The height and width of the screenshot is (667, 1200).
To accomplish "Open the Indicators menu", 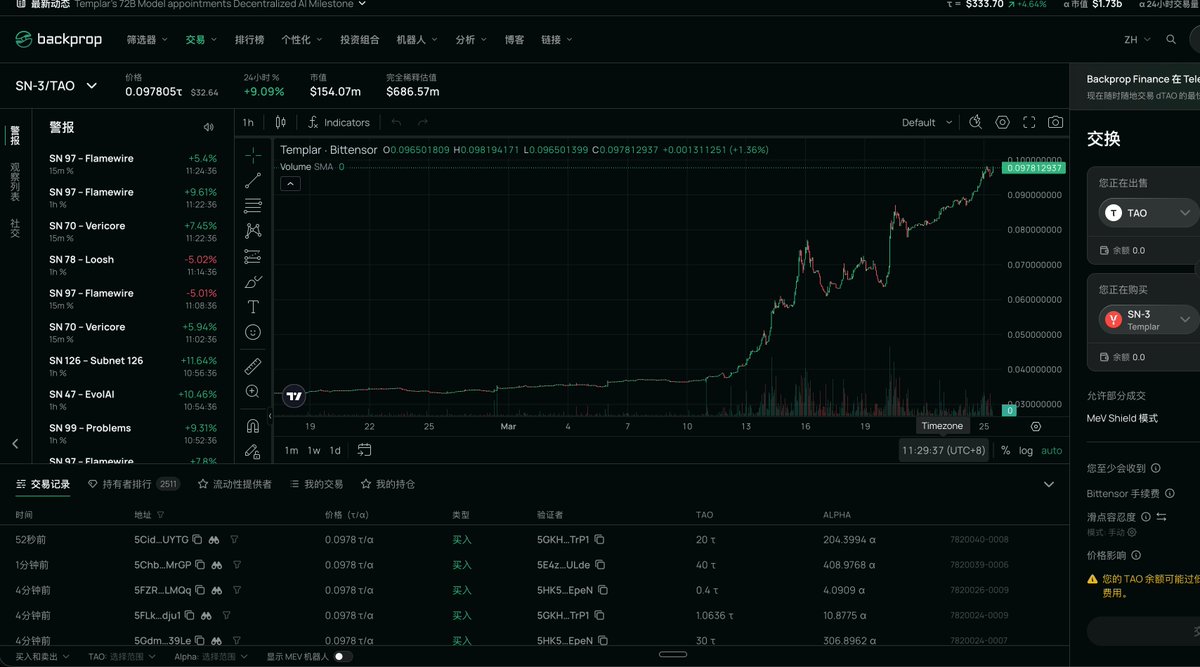I will (339, 122).
